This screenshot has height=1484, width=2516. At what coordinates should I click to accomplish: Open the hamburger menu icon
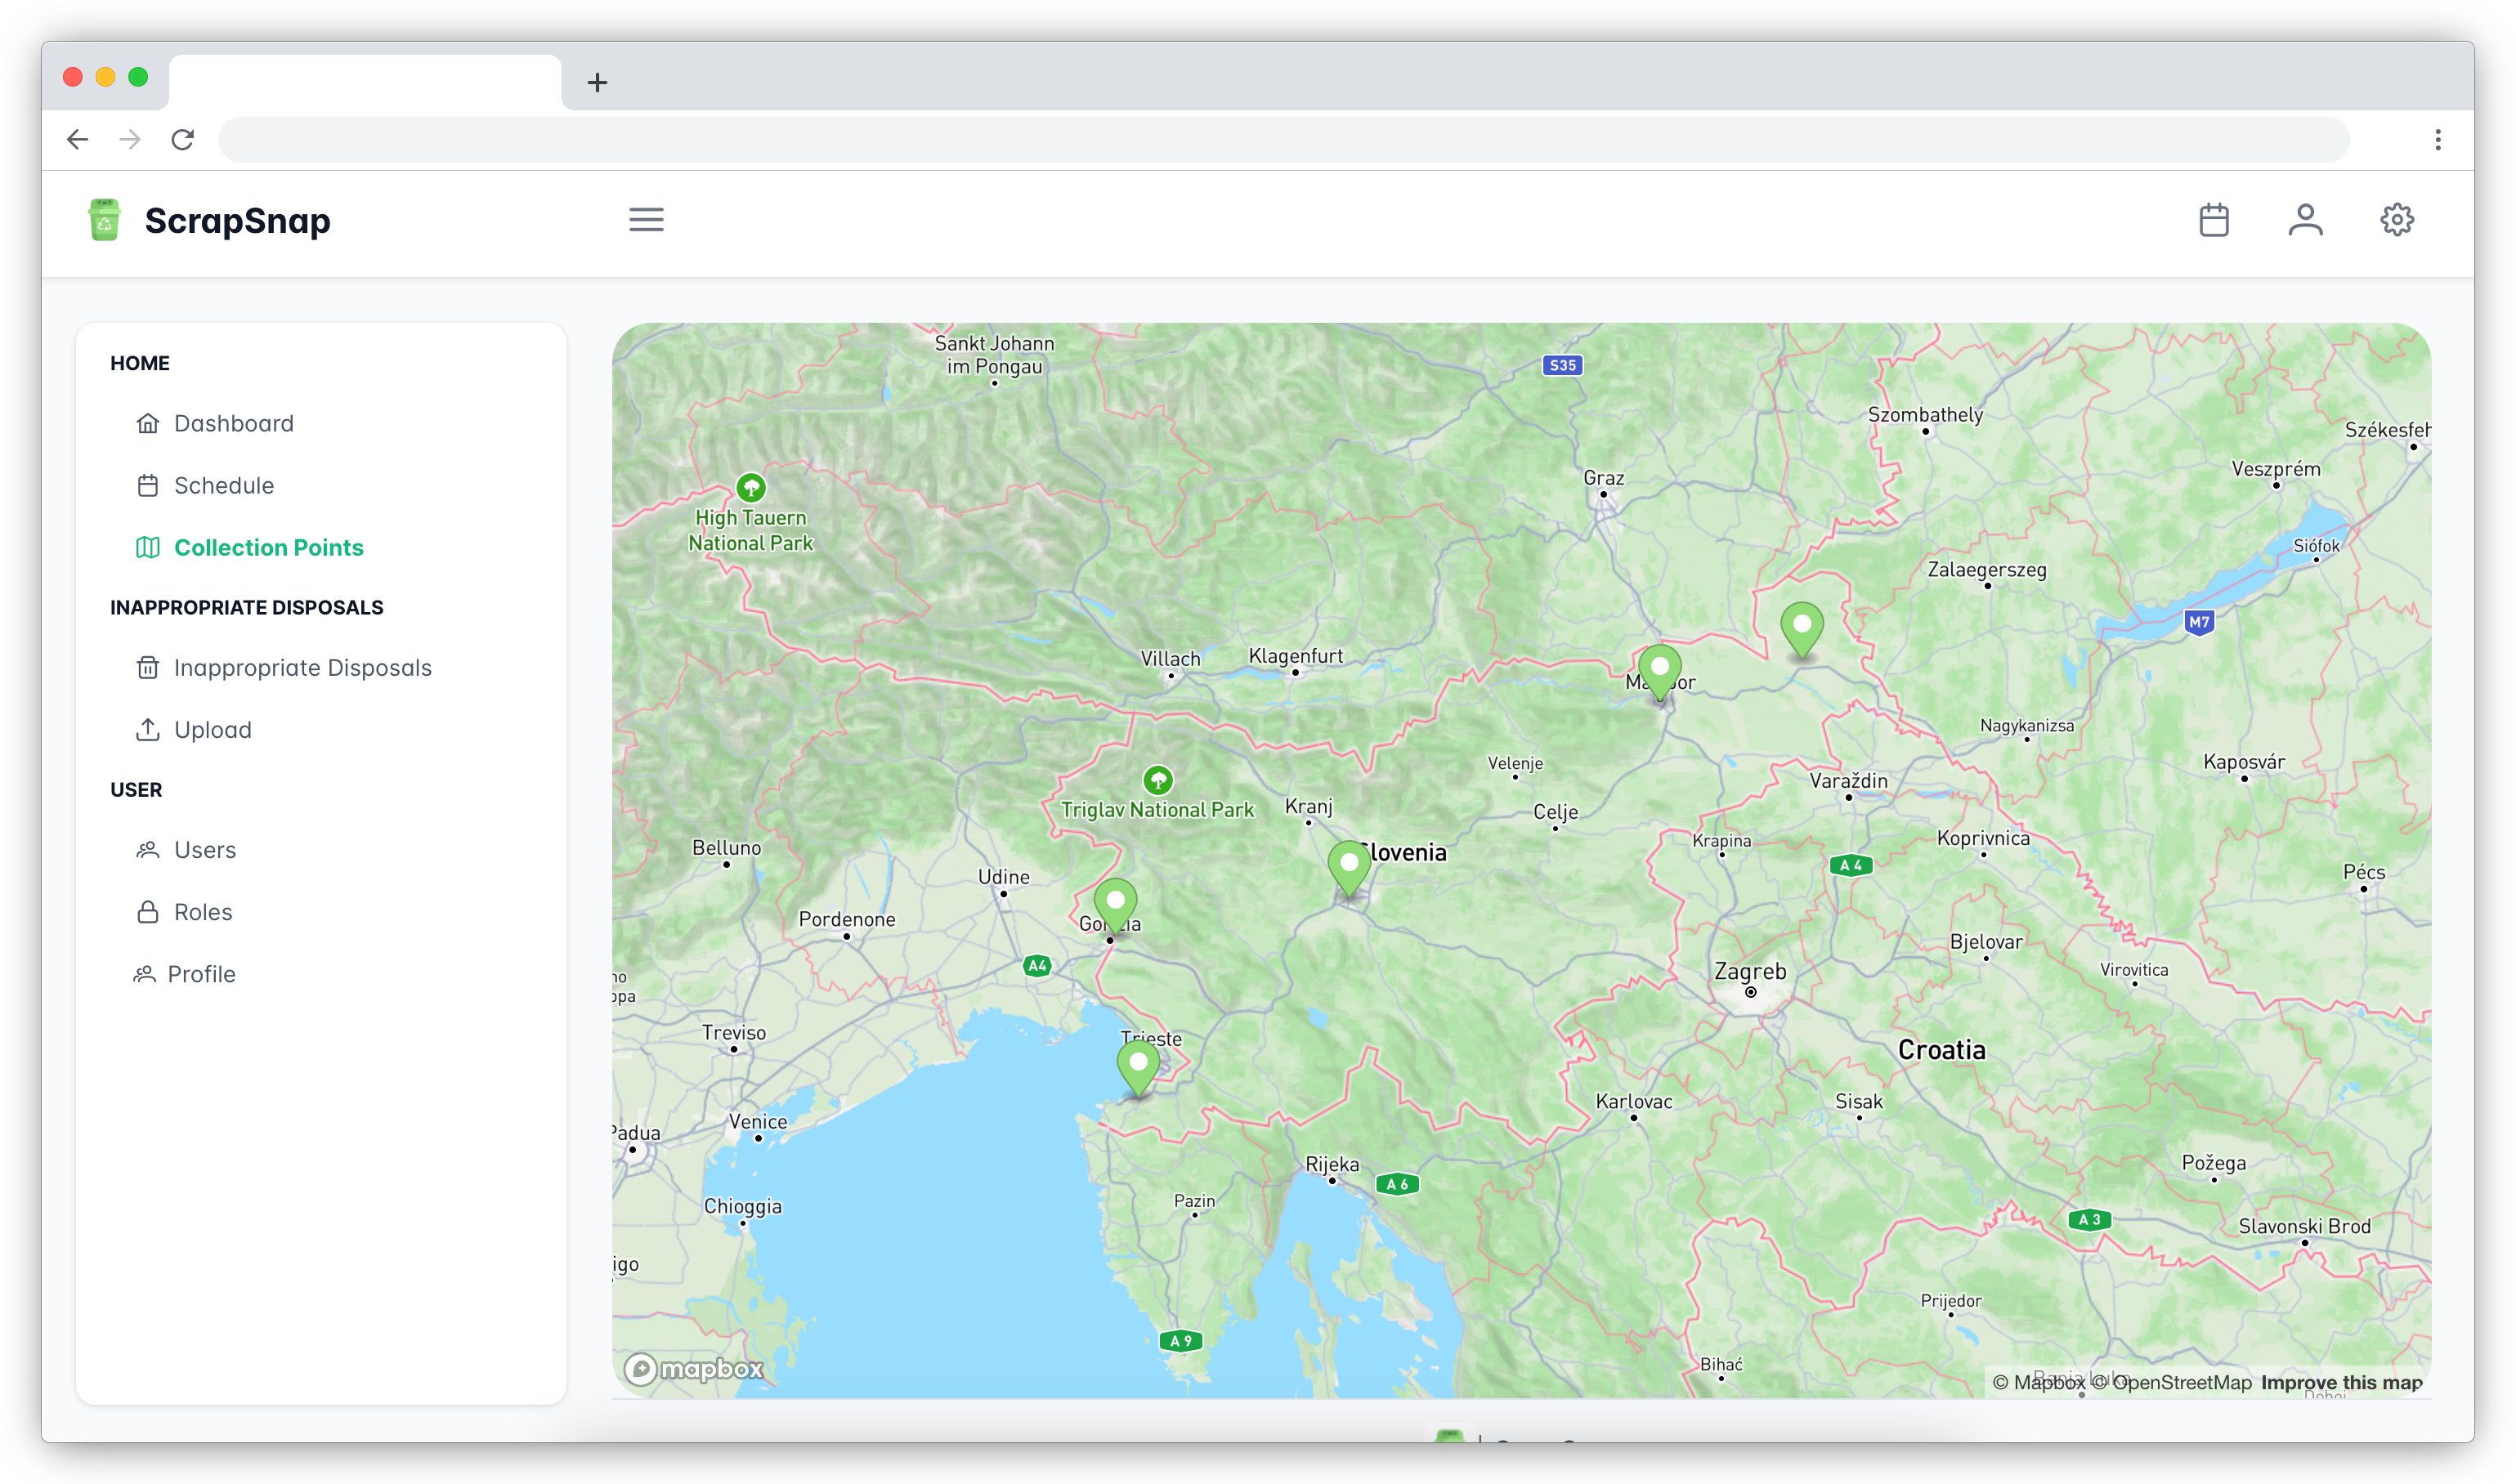(x=647, y=219)
